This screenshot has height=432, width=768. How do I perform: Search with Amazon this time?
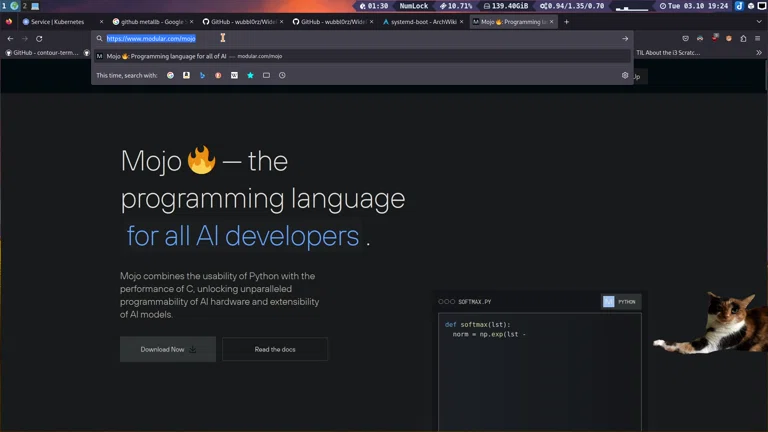[x=187, y=75]
